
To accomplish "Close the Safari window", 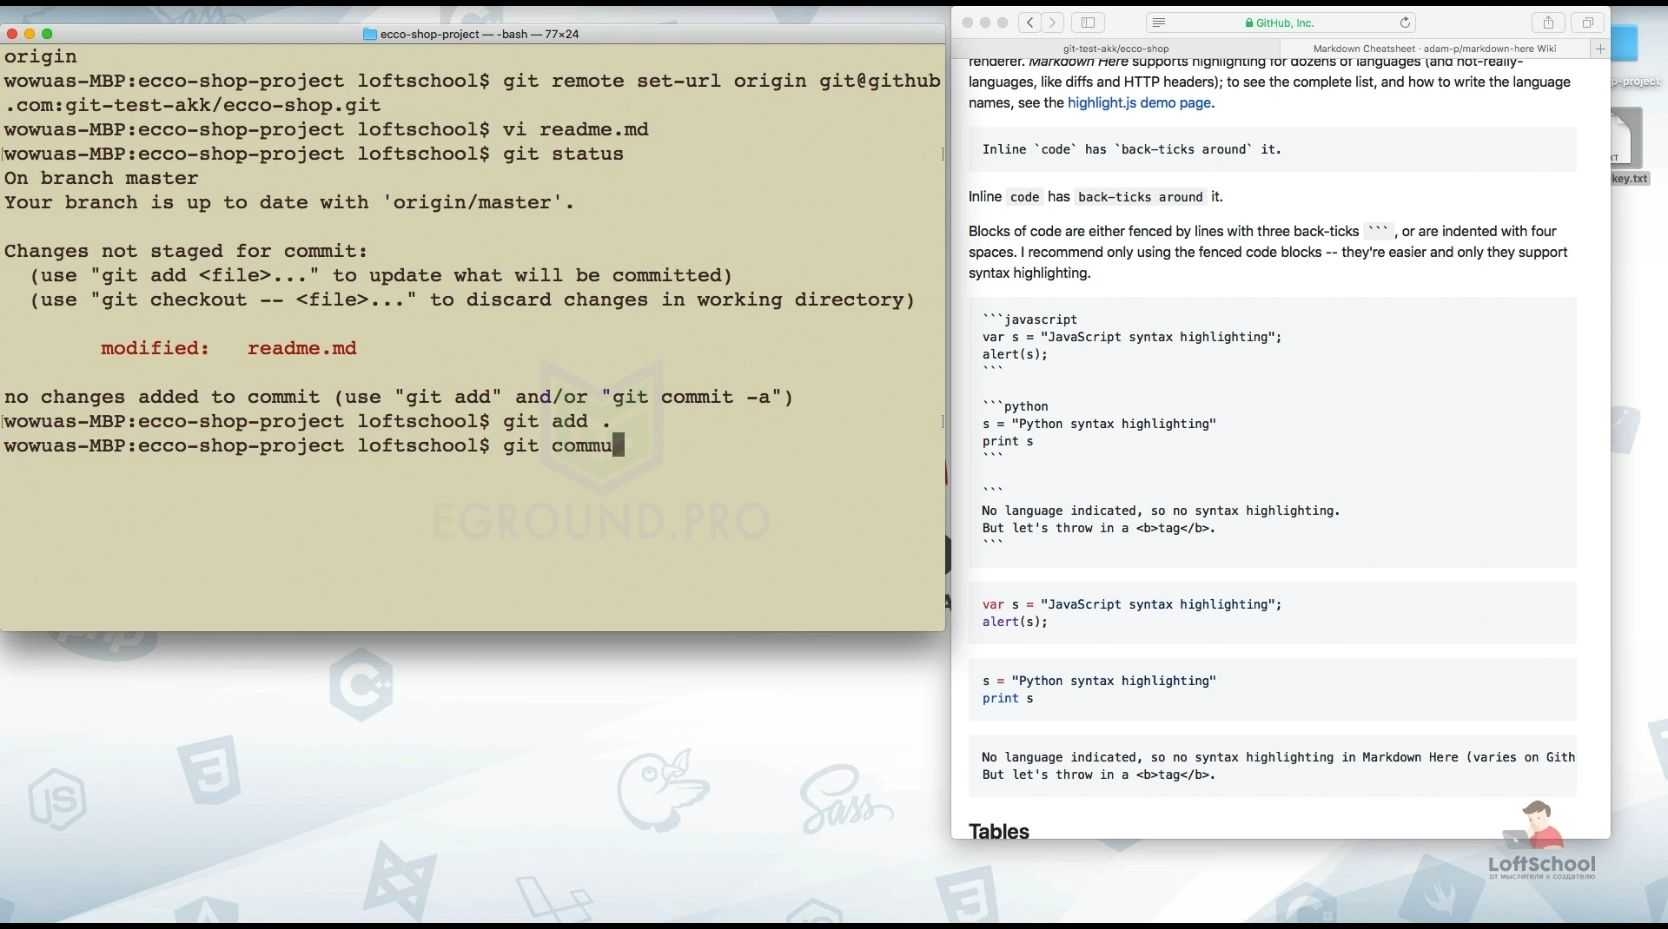I will (967, 23).
